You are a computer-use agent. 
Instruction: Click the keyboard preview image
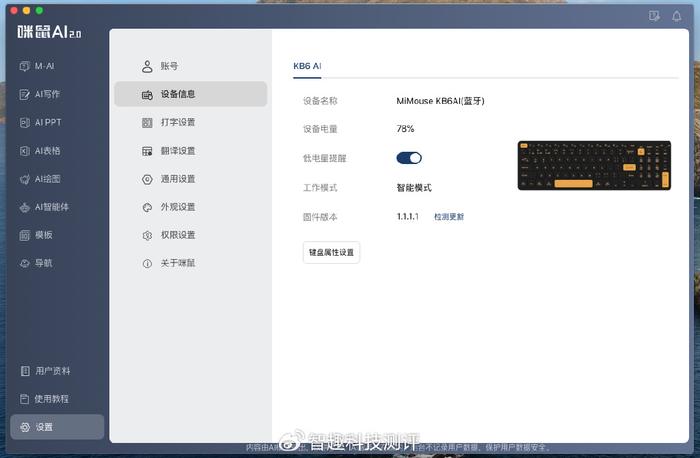(594, 166)
